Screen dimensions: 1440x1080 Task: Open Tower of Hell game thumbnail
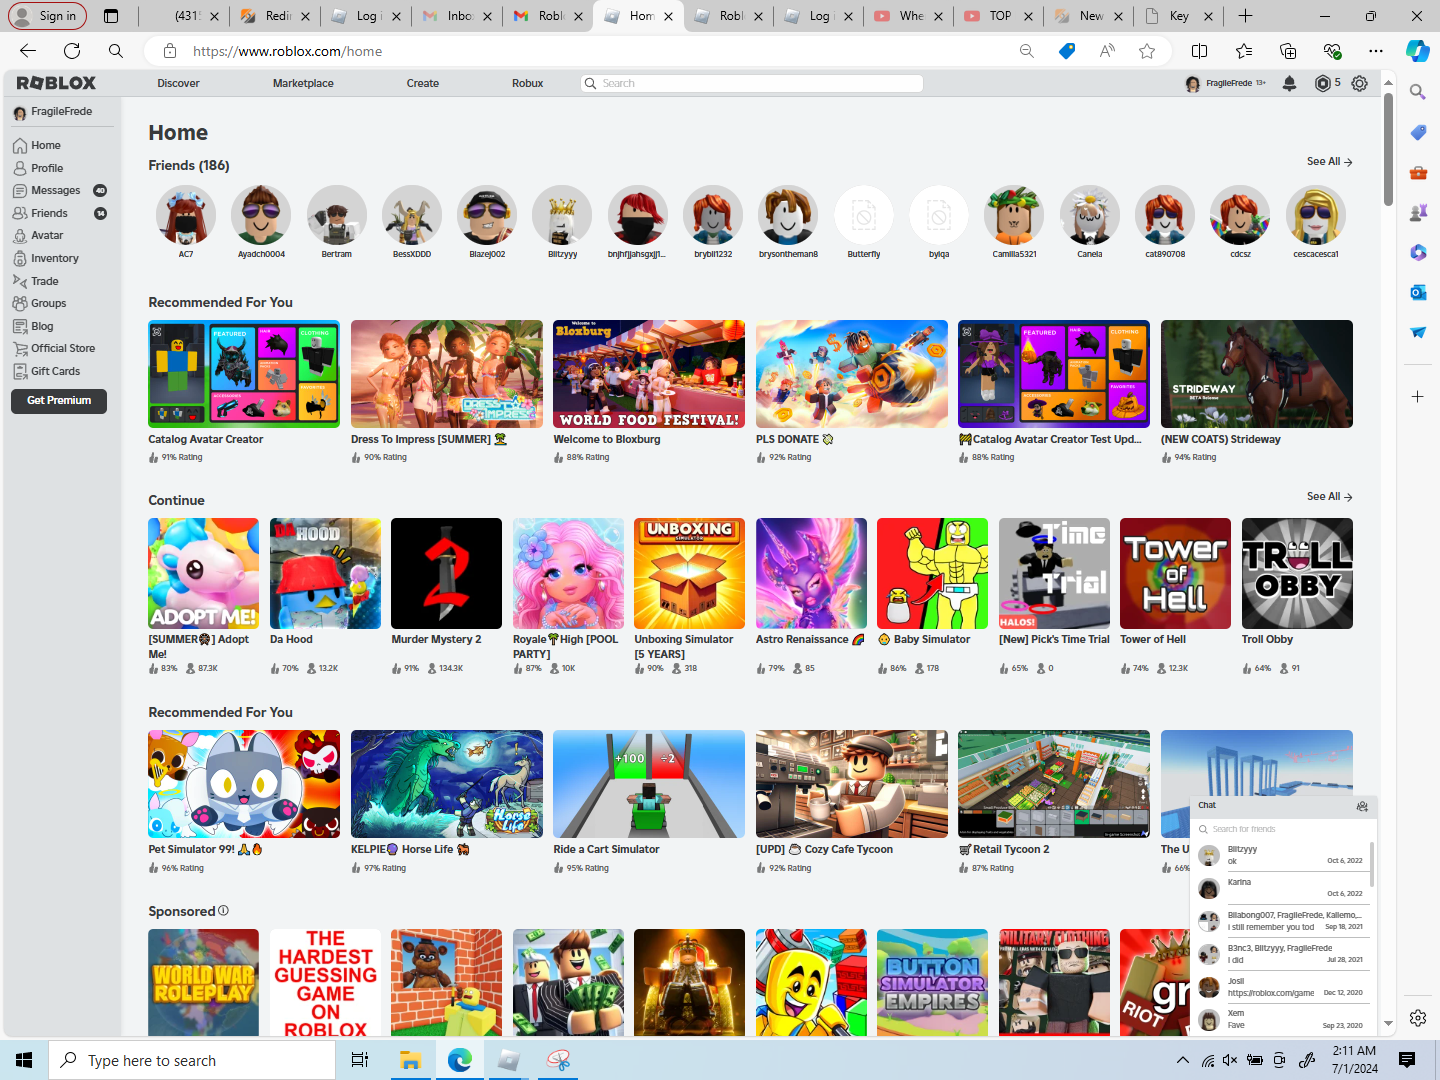click(1175, 573)
